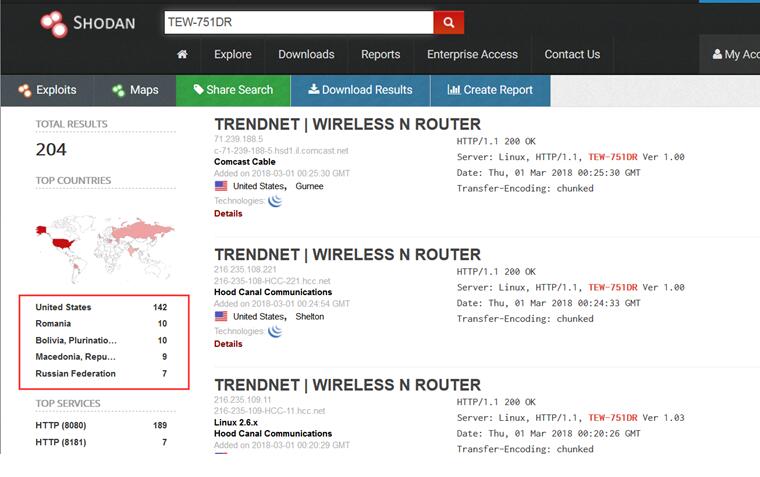760x477 pixels.
Task: Click IP address 216.235.108.221
Action: point(245,270)
